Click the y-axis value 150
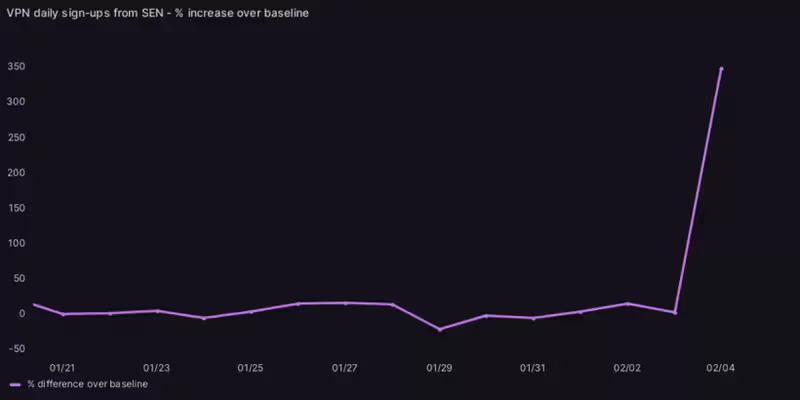 tap(16, 208)
